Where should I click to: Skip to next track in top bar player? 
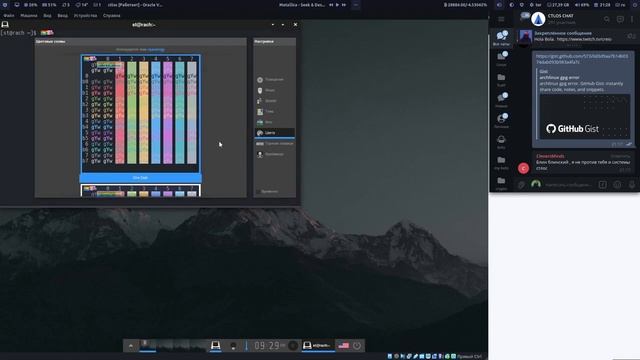click(x=344, y=5)
